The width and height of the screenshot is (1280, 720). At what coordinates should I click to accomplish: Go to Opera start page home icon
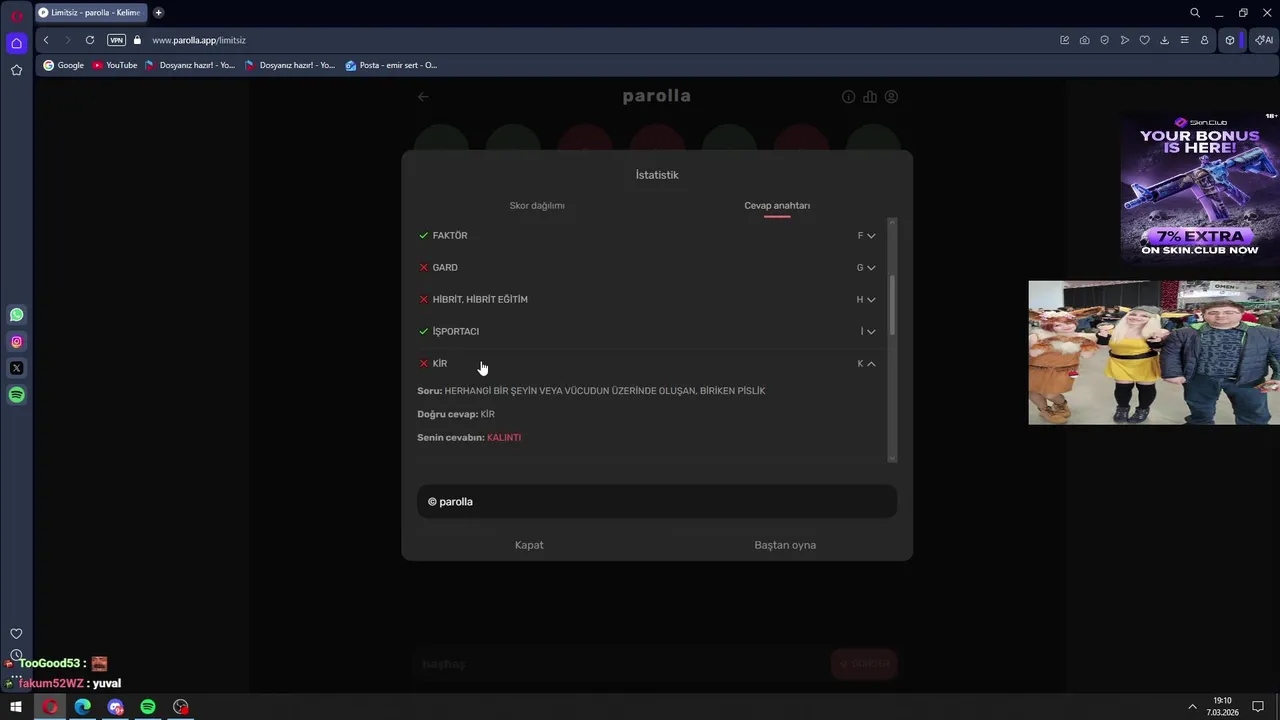[x=16, y=43]
